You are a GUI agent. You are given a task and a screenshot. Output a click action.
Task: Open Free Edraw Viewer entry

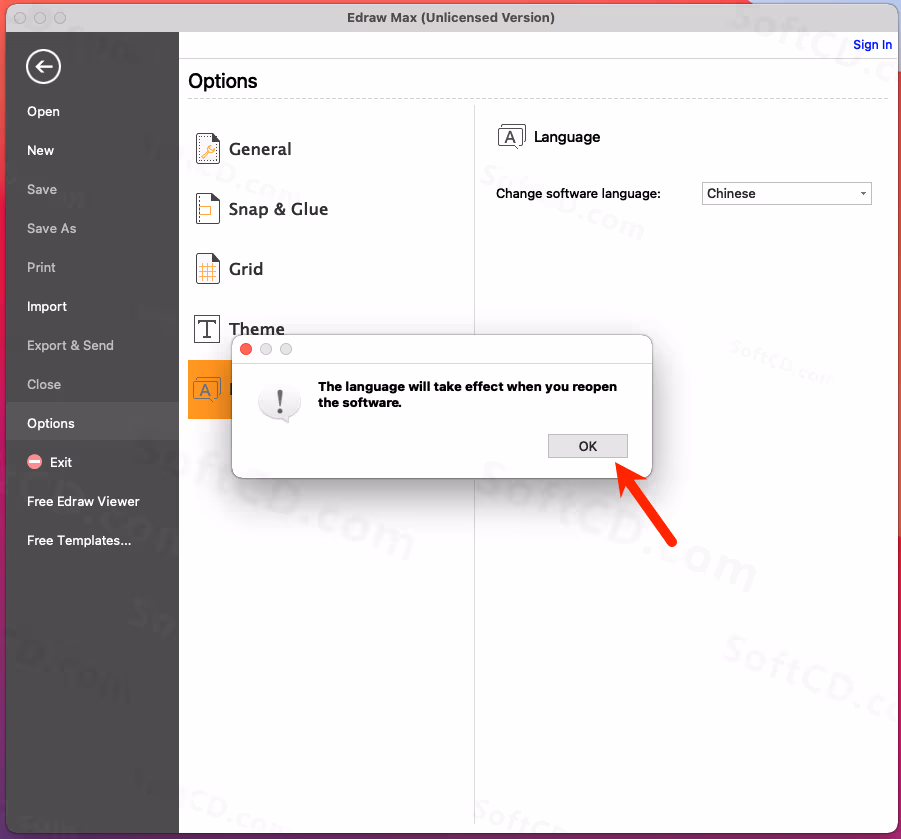[x=83, y=502]
